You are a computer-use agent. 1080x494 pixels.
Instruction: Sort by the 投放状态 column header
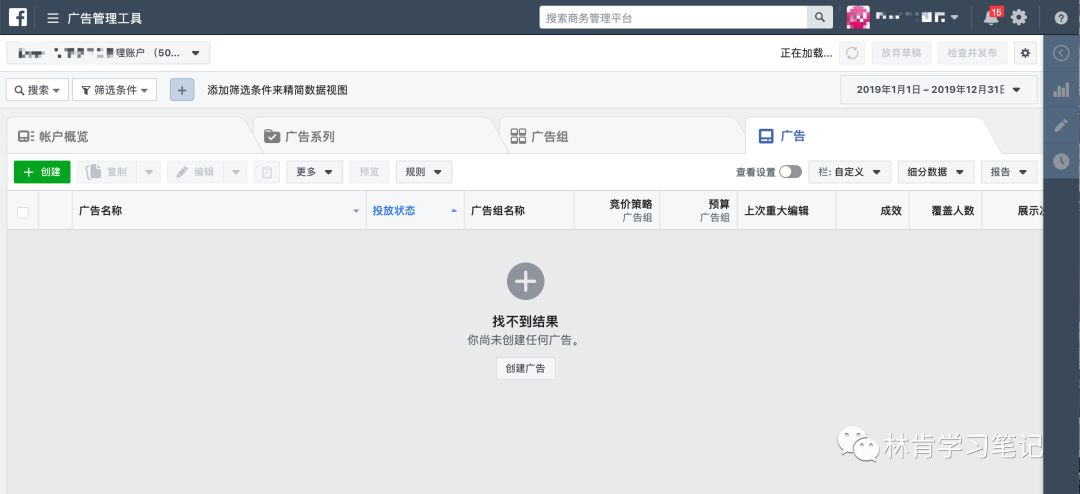click(415, 211)
